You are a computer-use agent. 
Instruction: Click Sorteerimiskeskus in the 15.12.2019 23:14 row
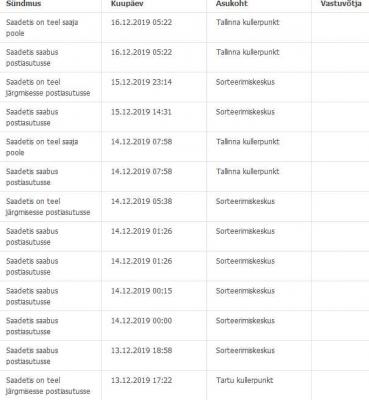[245, 82]
